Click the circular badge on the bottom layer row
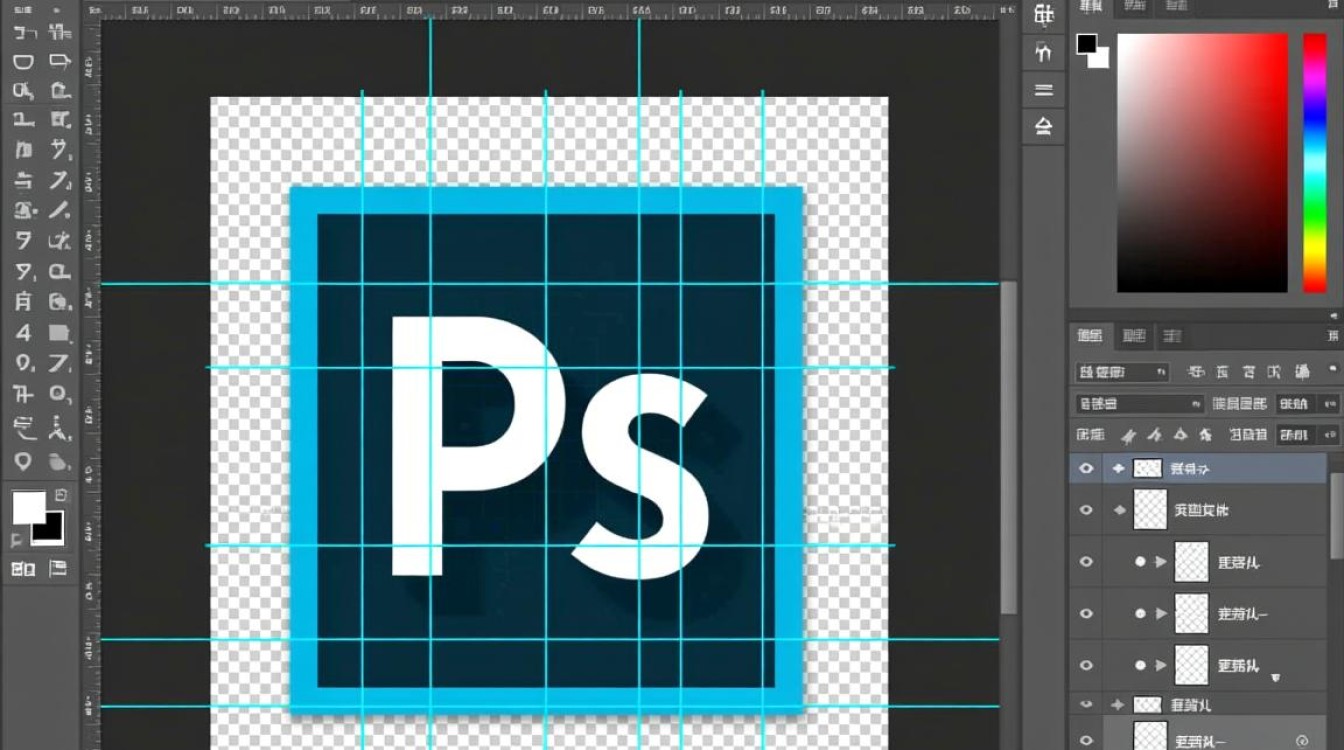Screen dimensions: 1344x750 coord(1302,741)
